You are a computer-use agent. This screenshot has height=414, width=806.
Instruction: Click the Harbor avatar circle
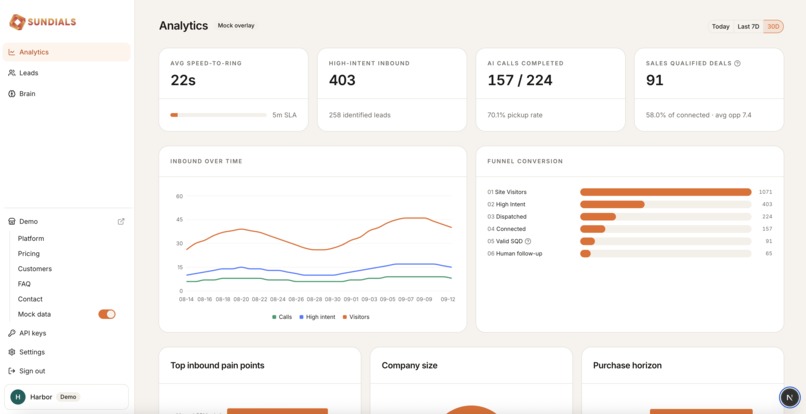(18, 397)
